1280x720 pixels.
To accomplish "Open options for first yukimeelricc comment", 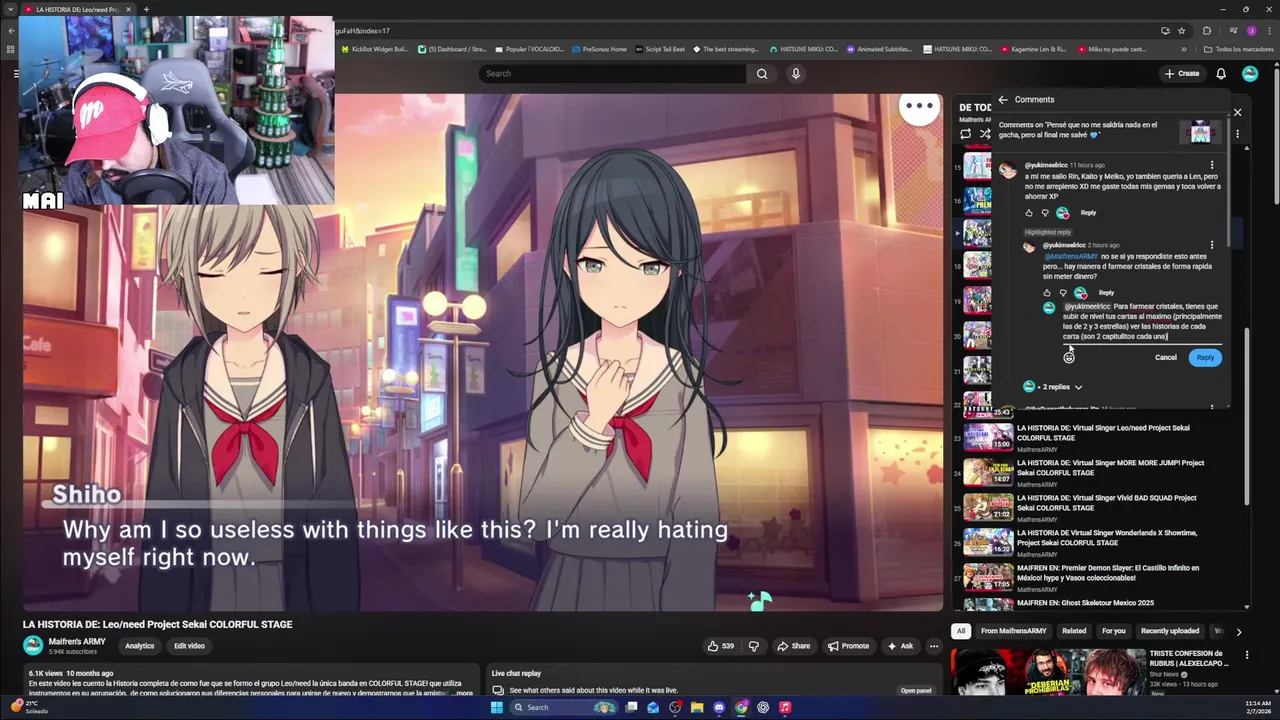I will click(1212, 165).
